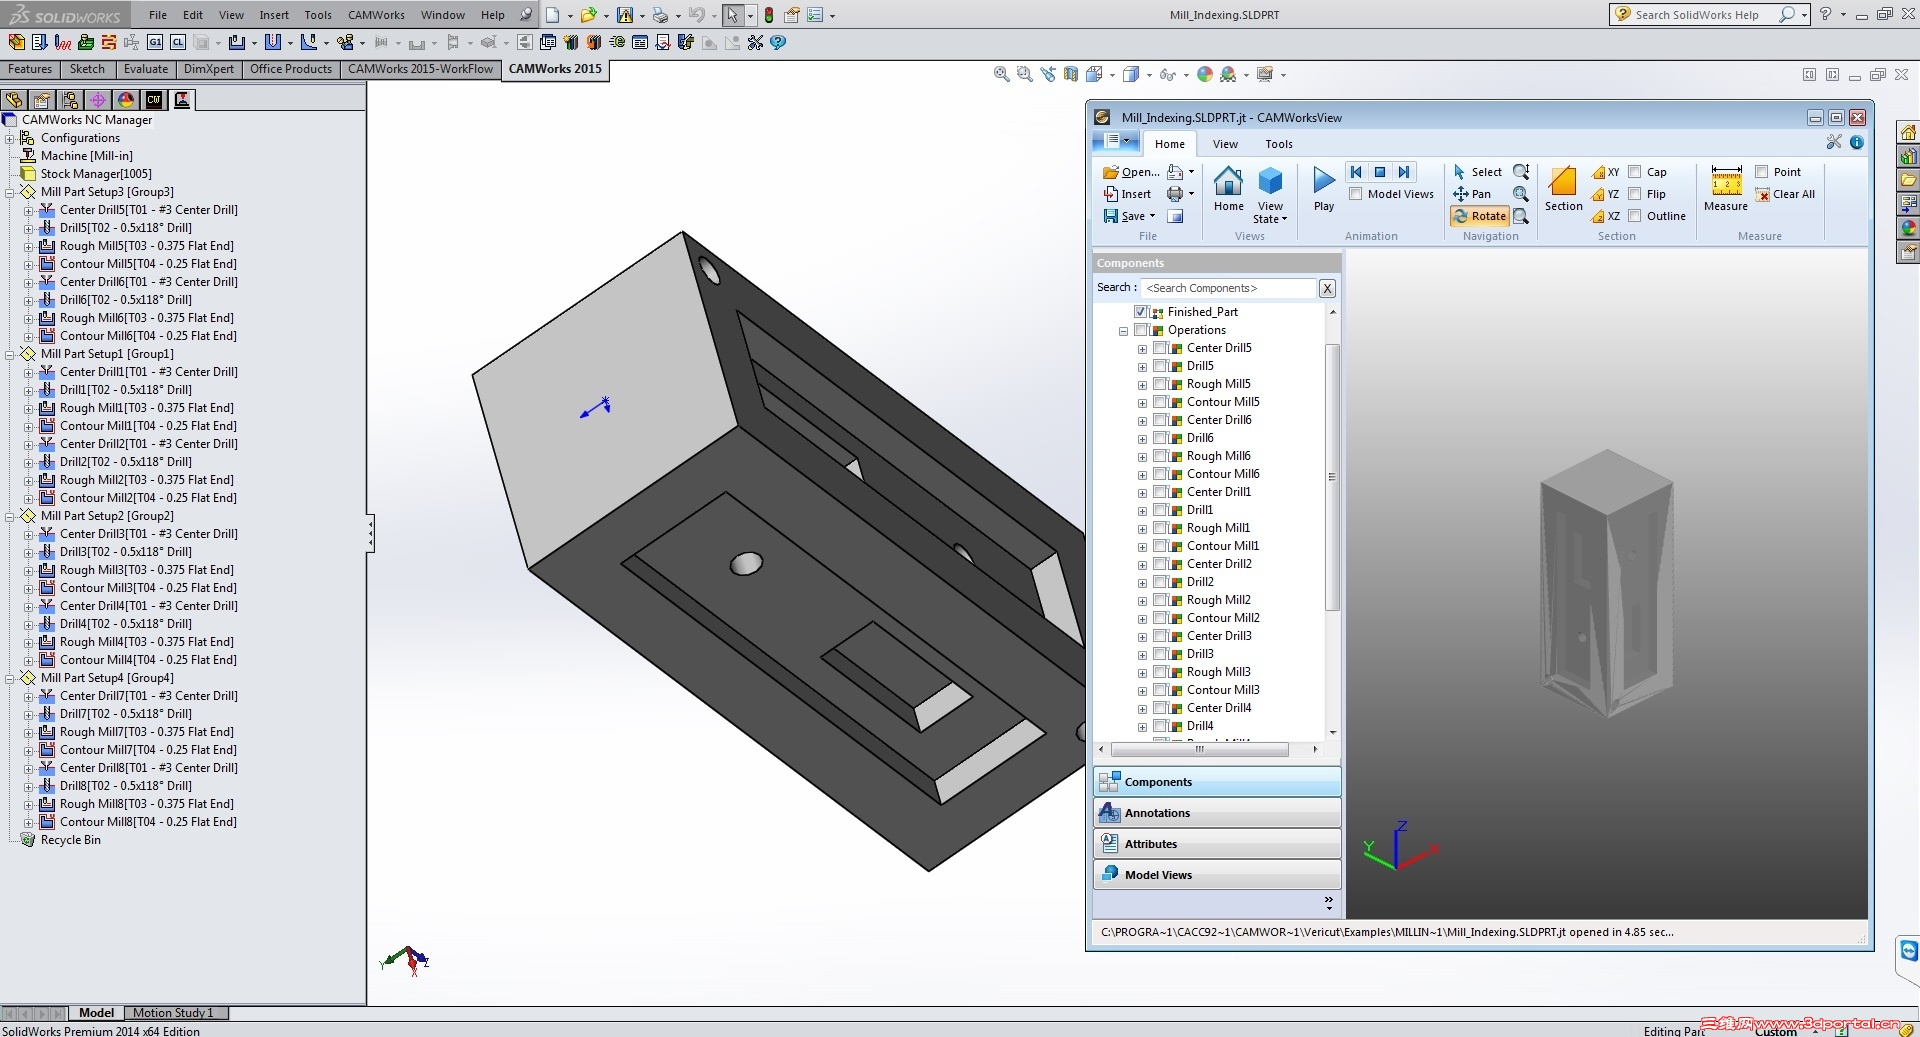Switch to the Tools tab in CAMWorksView
Screen dimensions: 1920x1037
1278,144
